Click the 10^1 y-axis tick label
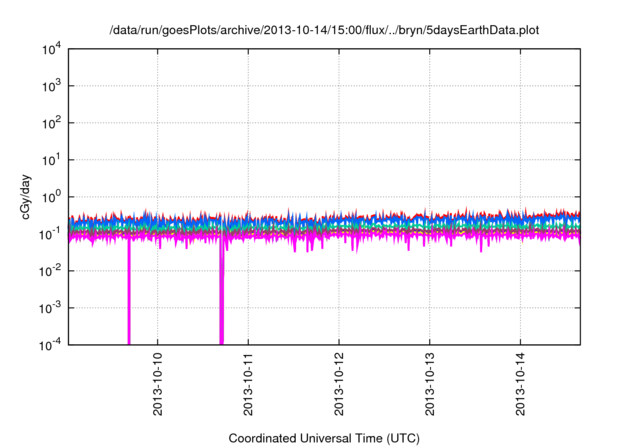The height and width of the screenshot is (448, 640). click(x=51, y=160)
